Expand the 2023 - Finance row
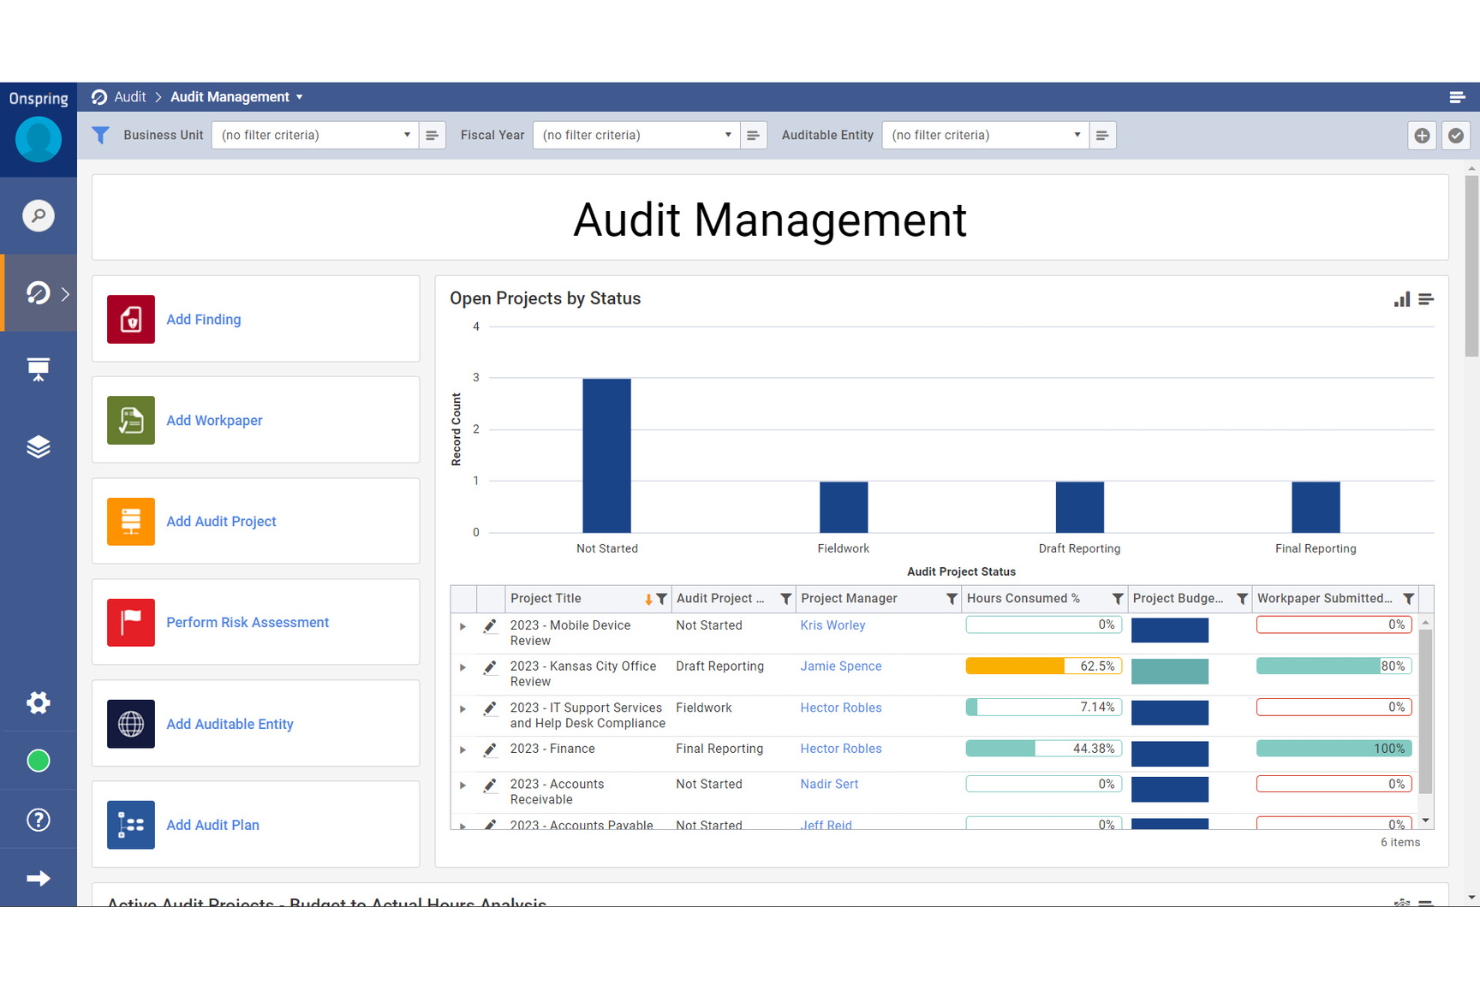The width and height of the screenshot is (1480, 987). (x=463, y=749)
